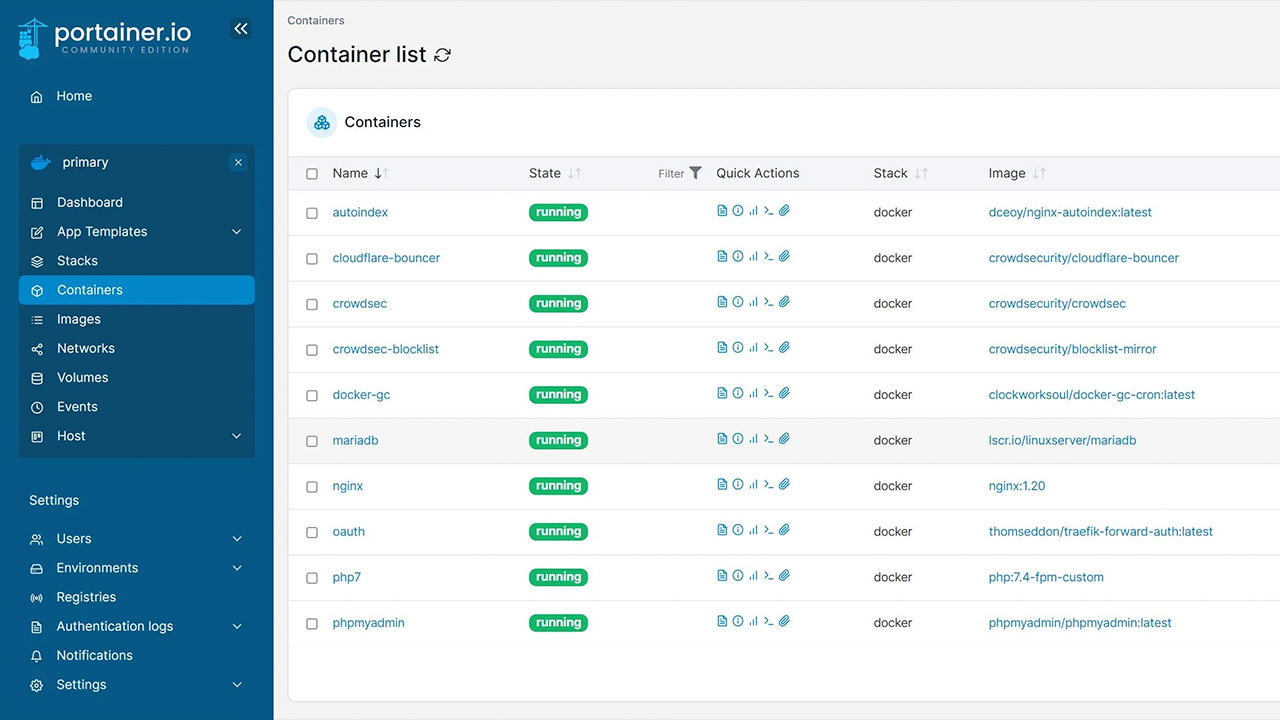This screenshot has width=1280, height=720.
Task: View stats for the crowdsec container
Action: [753, 301]
